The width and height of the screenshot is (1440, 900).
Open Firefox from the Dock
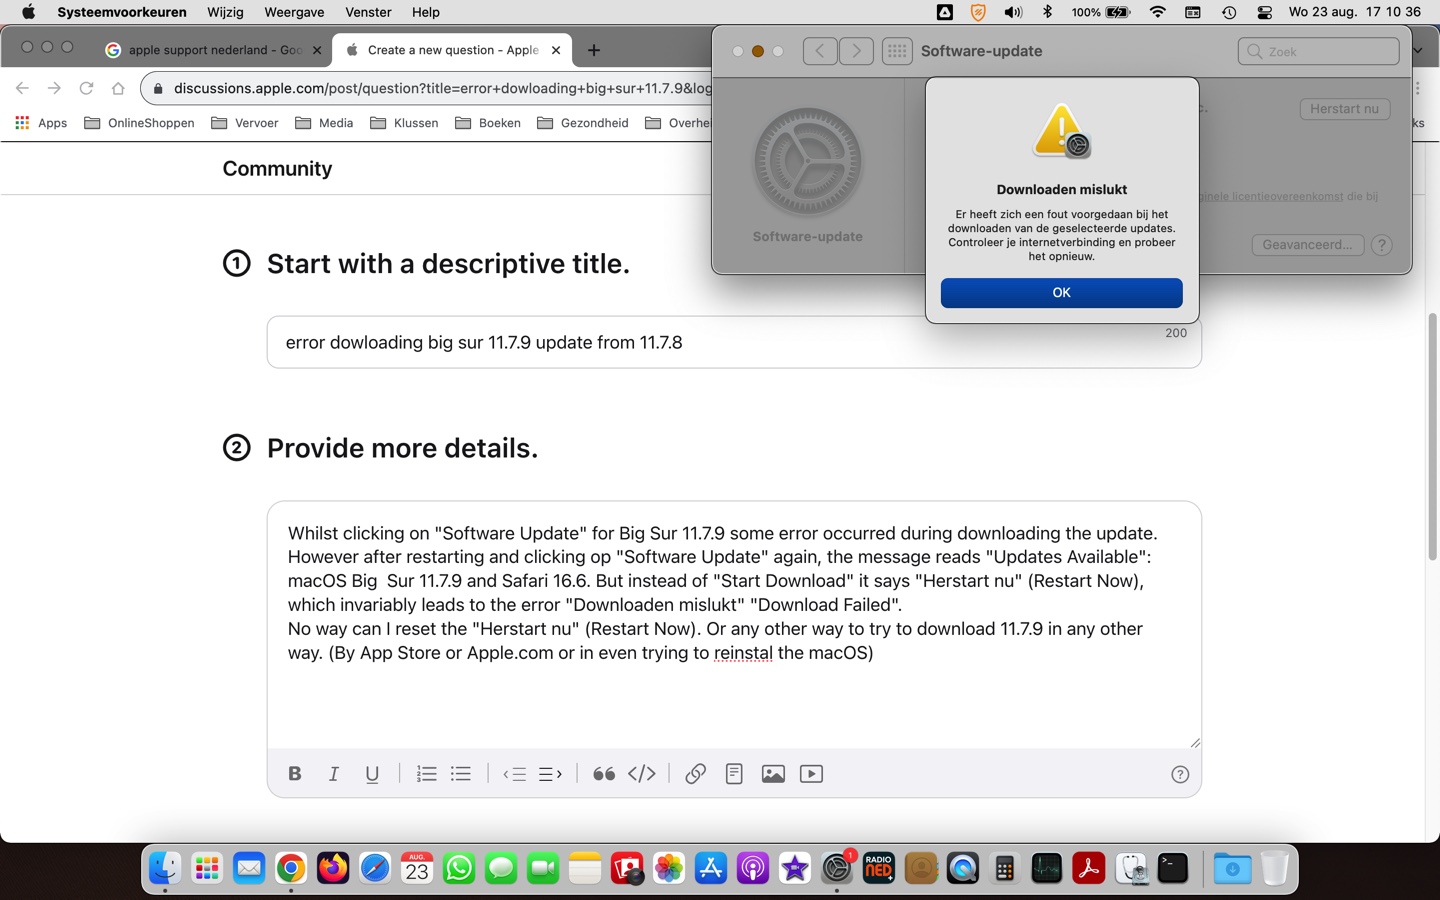point(333,868)
